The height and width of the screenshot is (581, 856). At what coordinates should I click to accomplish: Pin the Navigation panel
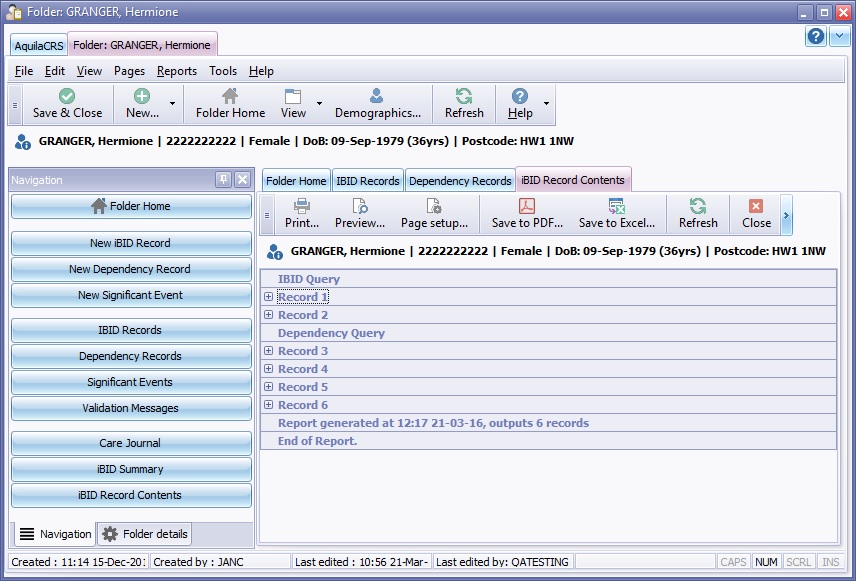tap(223, 180)
